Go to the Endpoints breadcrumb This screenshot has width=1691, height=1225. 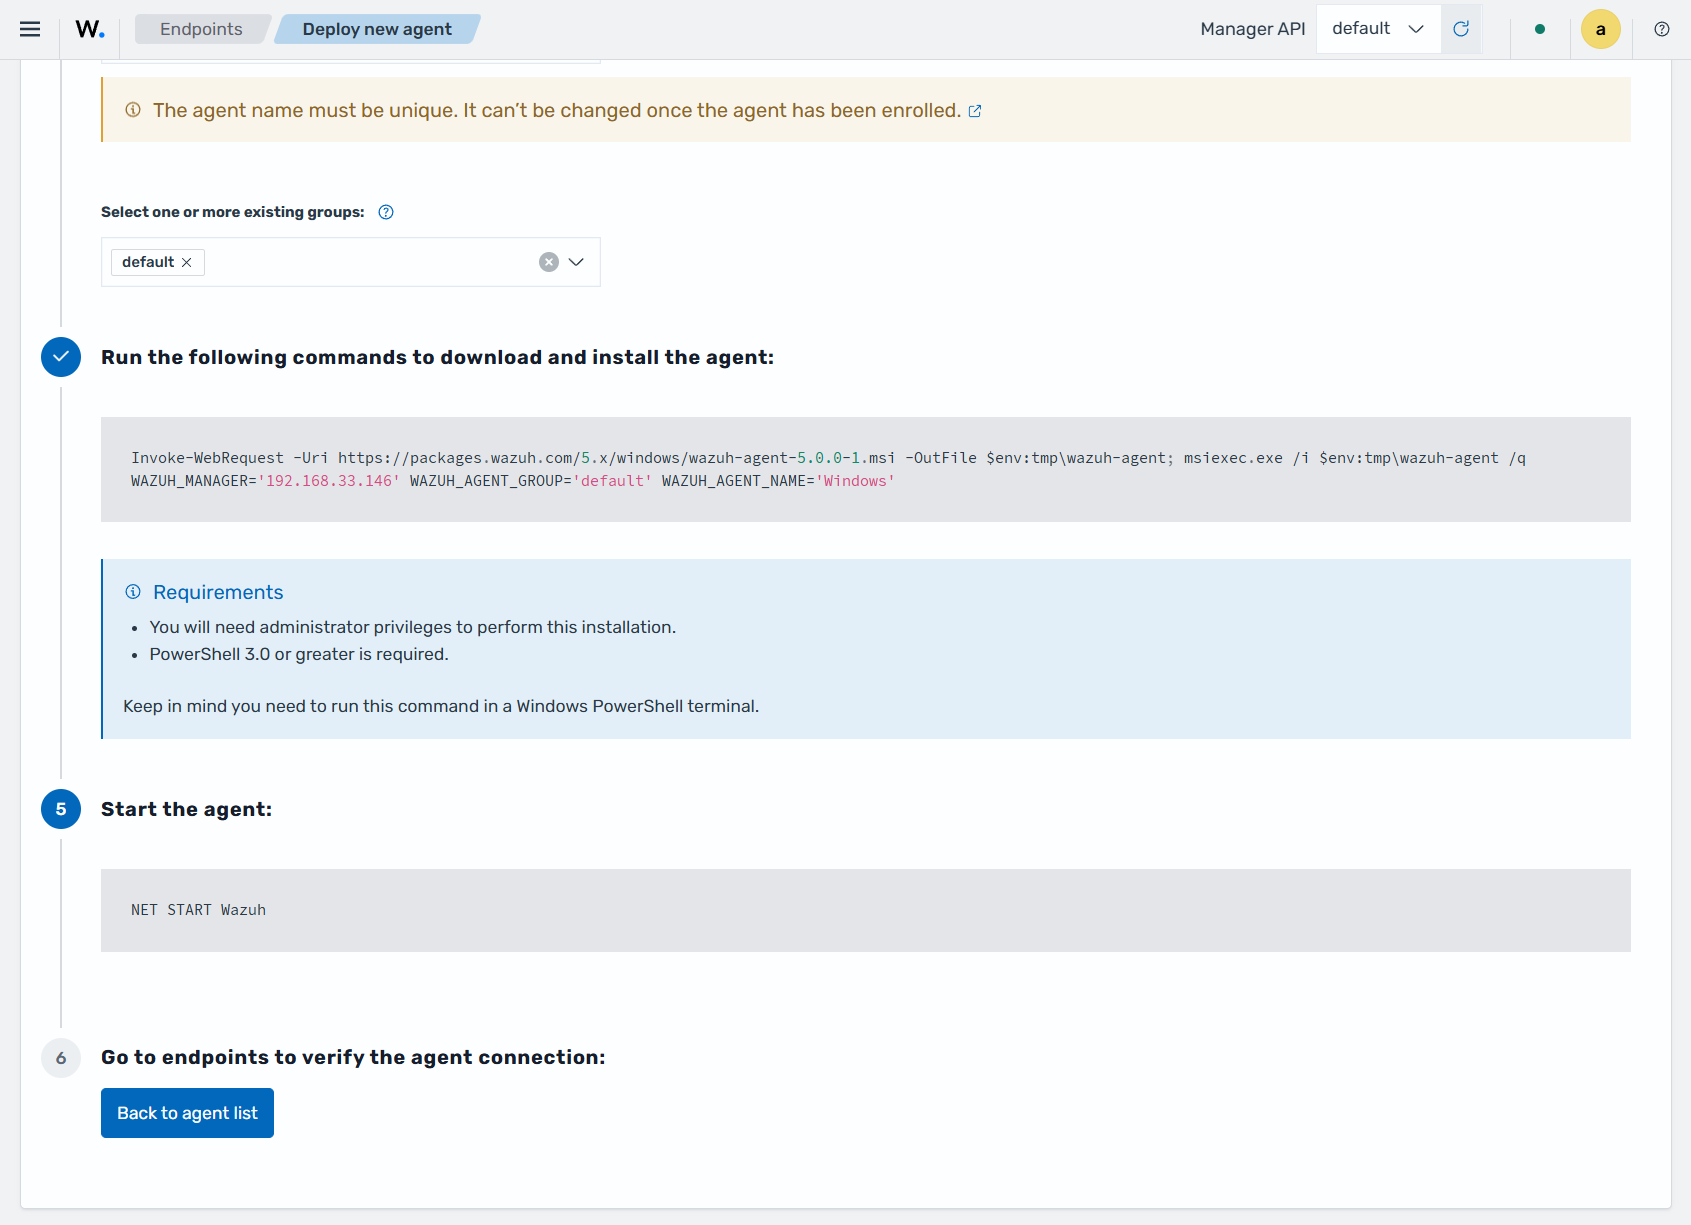pos(201,29)
